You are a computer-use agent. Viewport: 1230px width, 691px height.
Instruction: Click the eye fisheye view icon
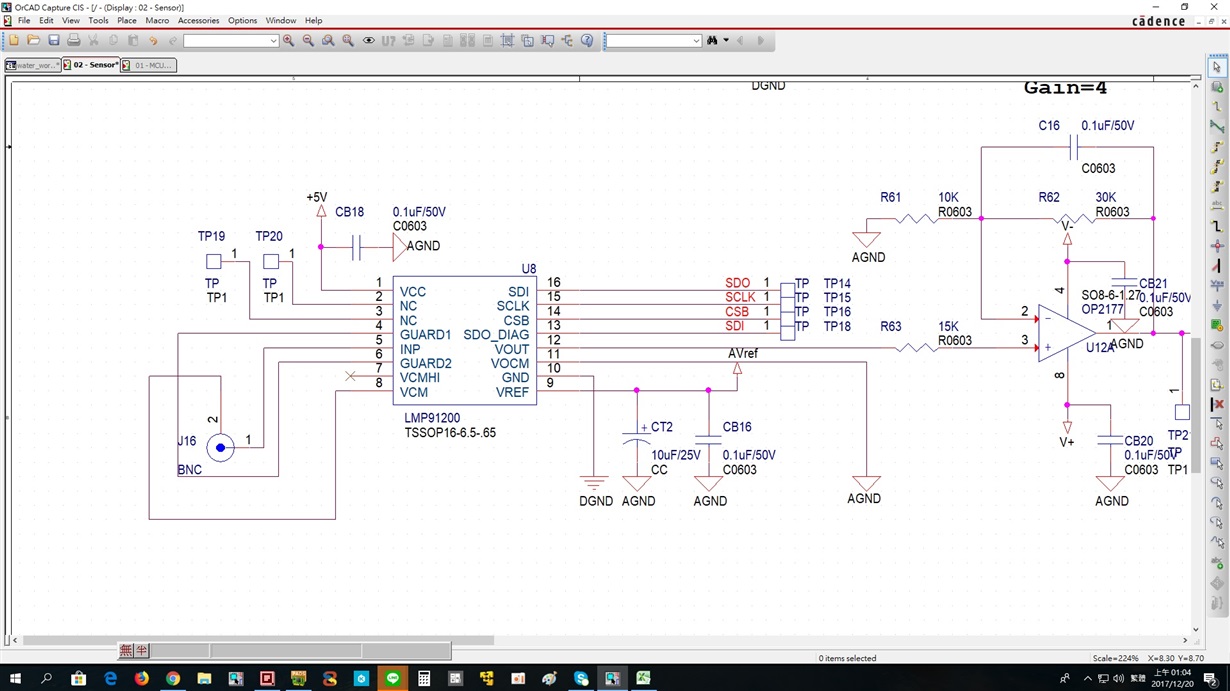368,41
